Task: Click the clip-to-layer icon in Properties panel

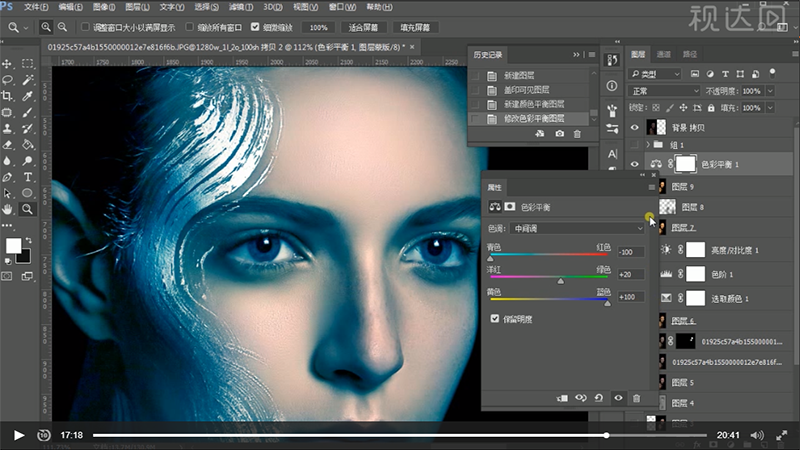Action: click(x=562, y=398)
